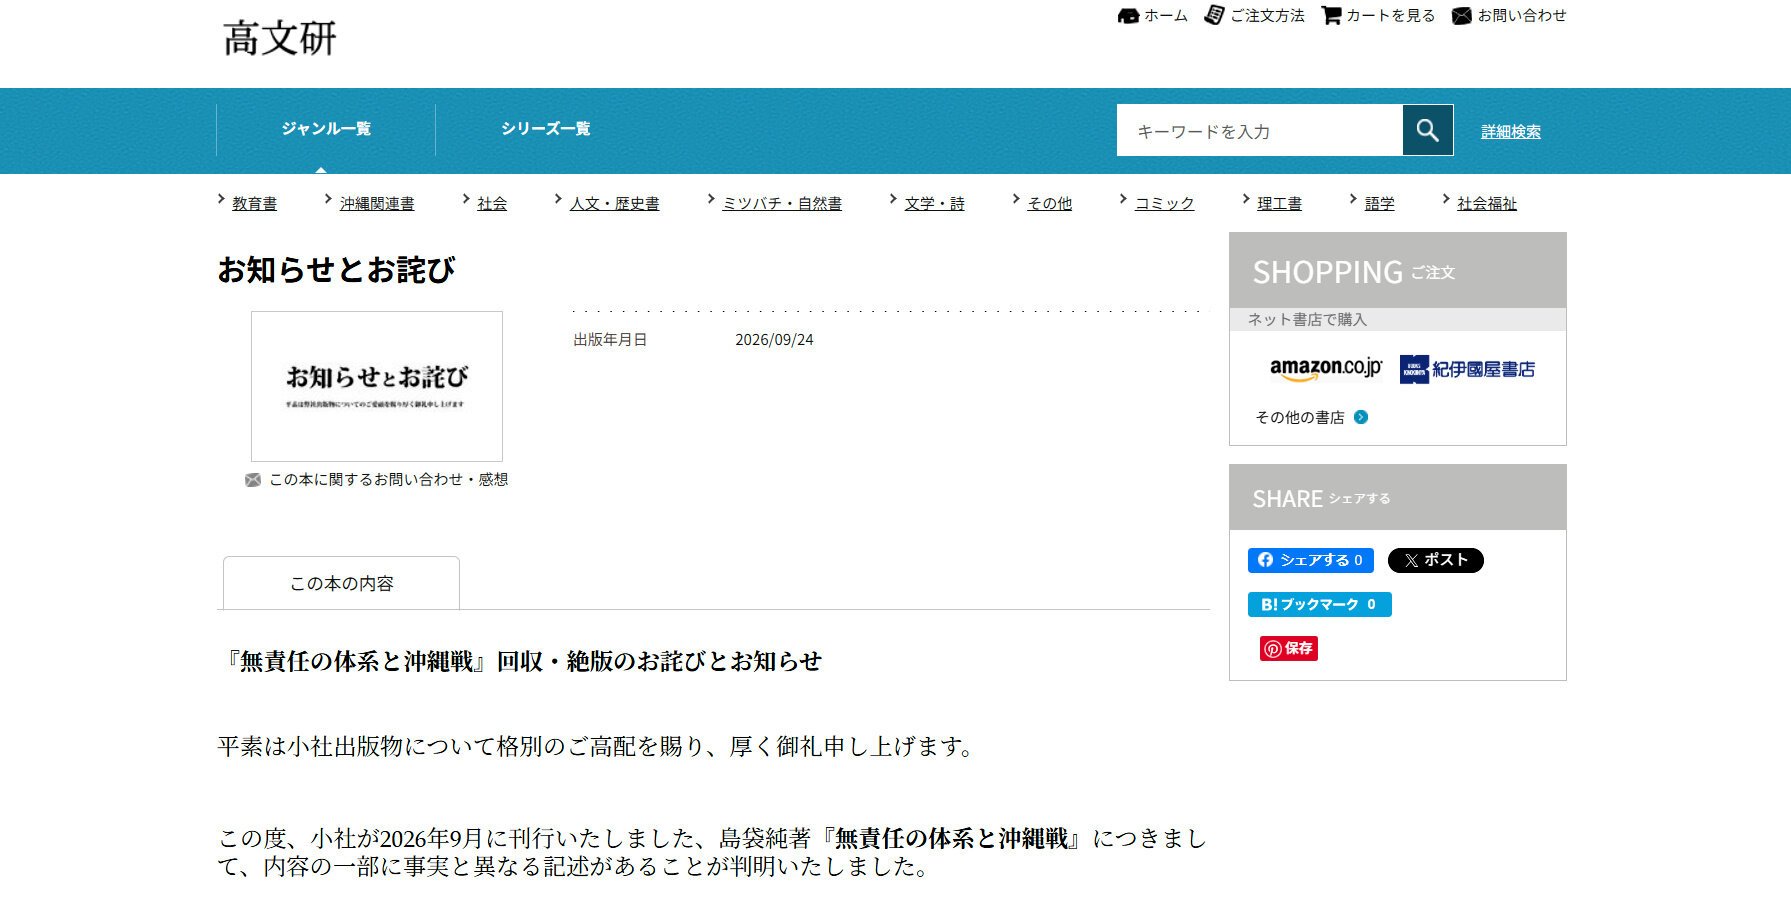The width and height of the screenshot is (1791, 905).
Task: Click the shopping cart icon
Action: [x=1331, y=16]
